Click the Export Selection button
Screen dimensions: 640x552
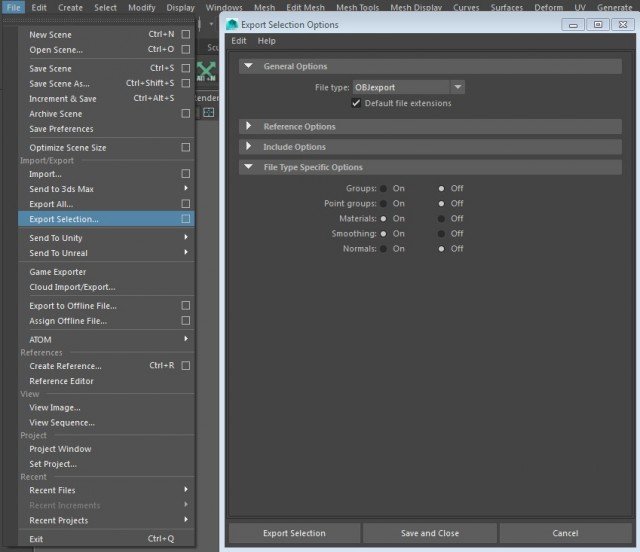pos(294,533)
